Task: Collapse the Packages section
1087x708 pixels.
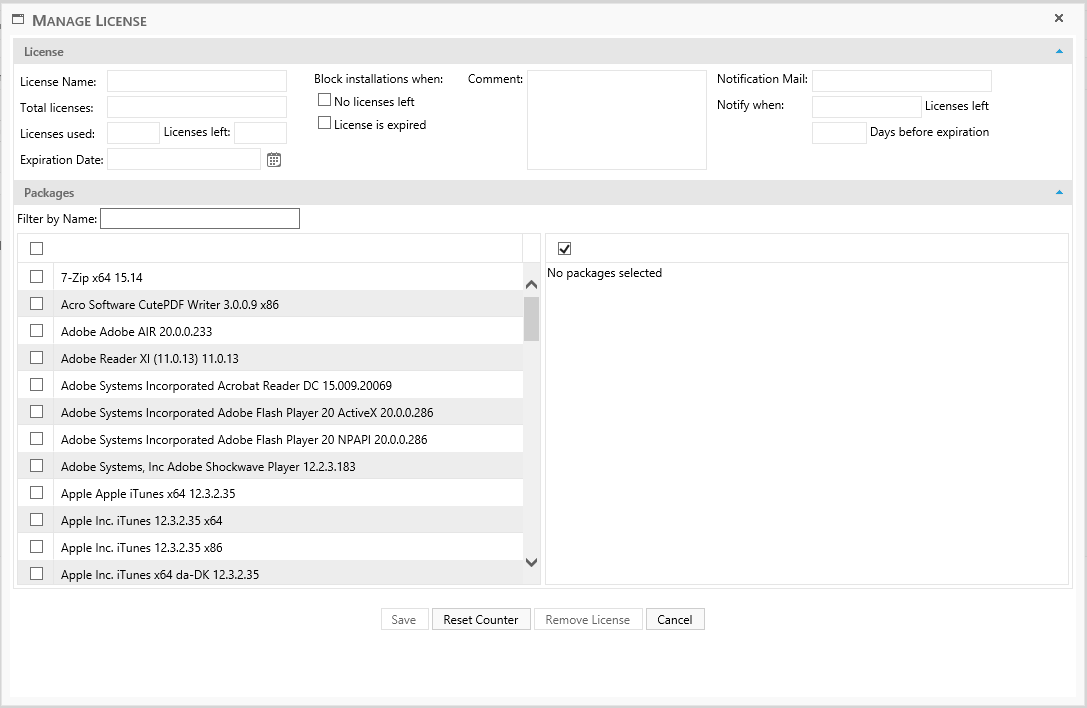Action: pyautogui.click(x=1059, y=193)
